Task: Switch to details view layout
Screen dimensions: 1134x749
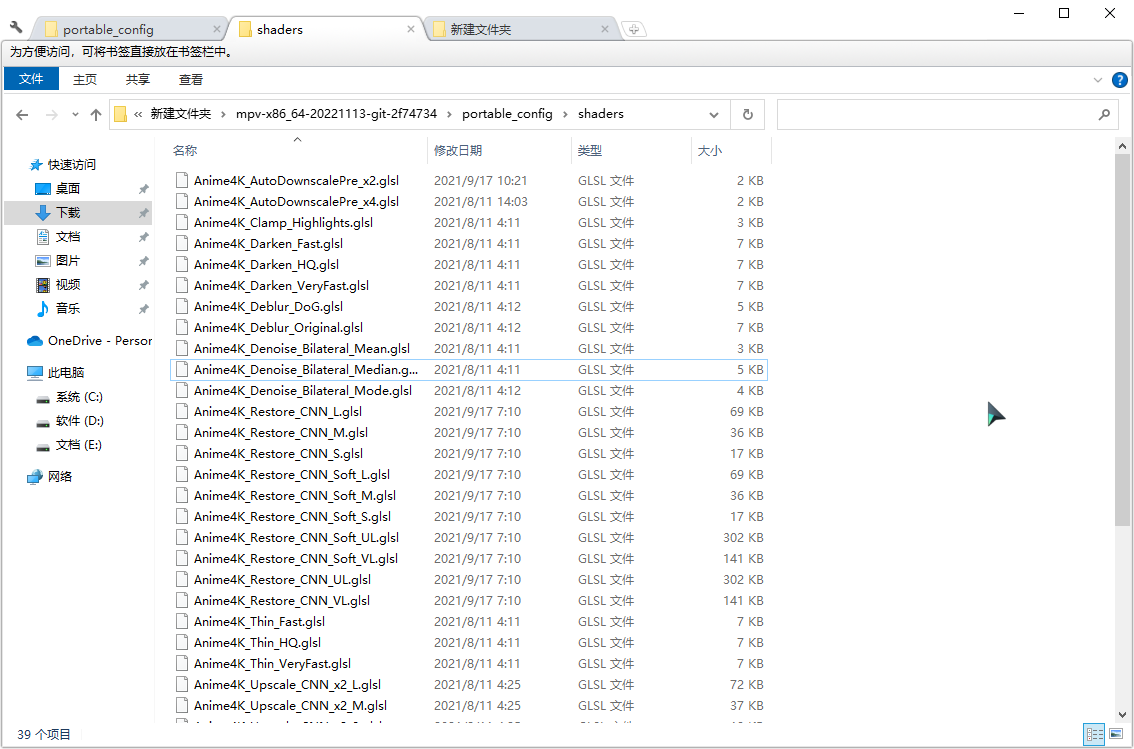Action: 1095,735
